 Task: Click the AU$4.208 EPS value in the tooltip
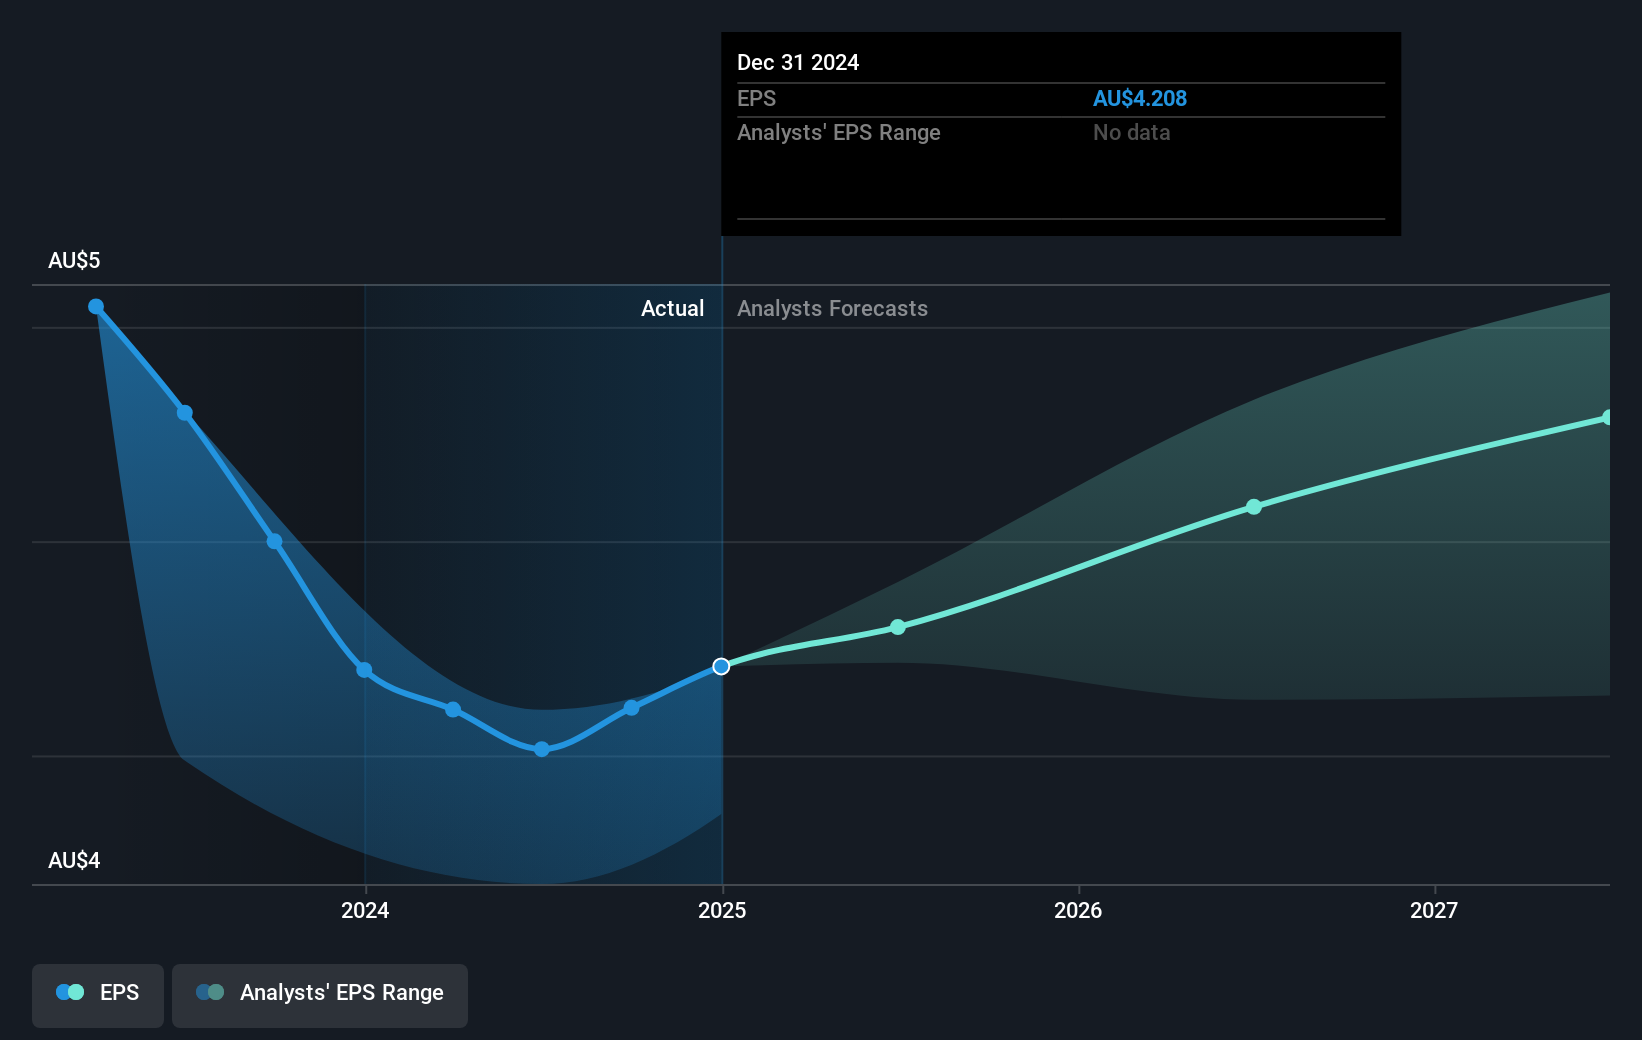(x=1141, y=98)
